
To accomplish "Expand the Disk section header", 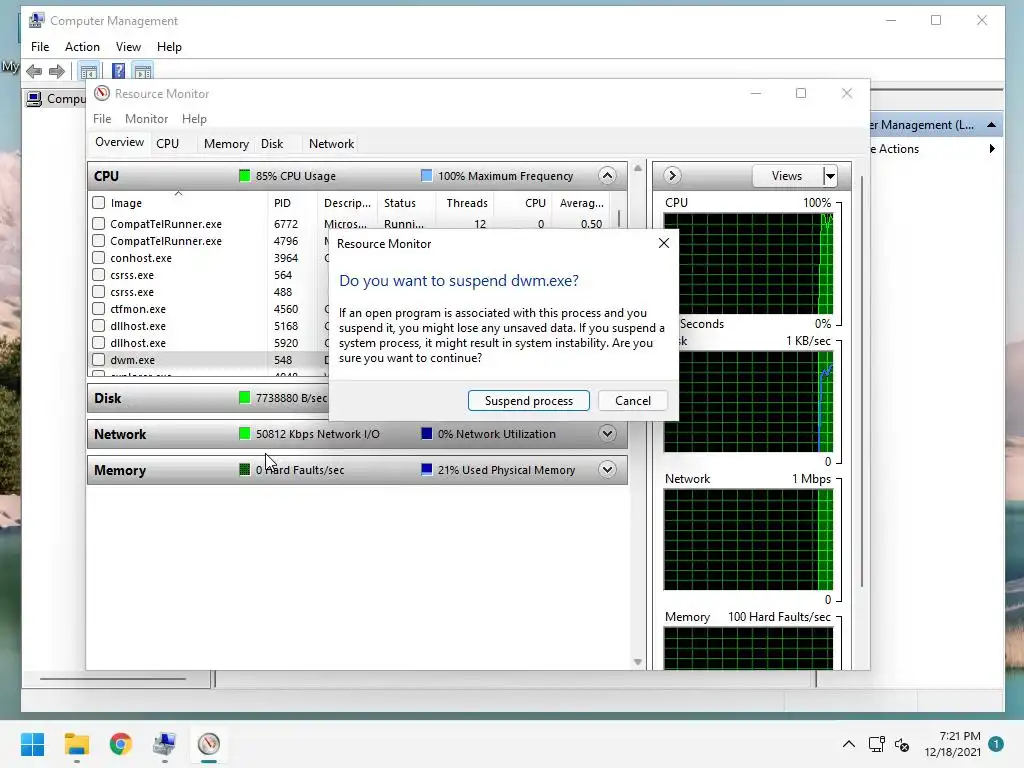I will (x=208, y=398).
